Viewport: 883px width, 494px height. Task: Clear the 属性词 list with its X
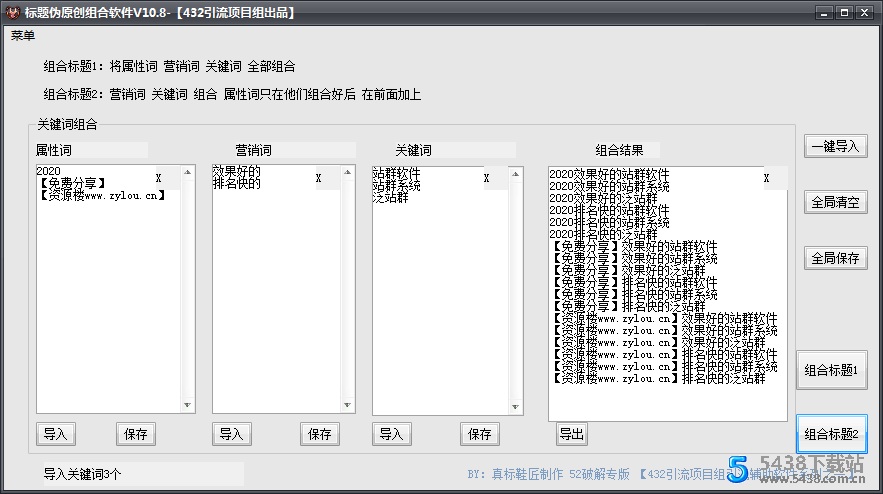pos(159,178)
